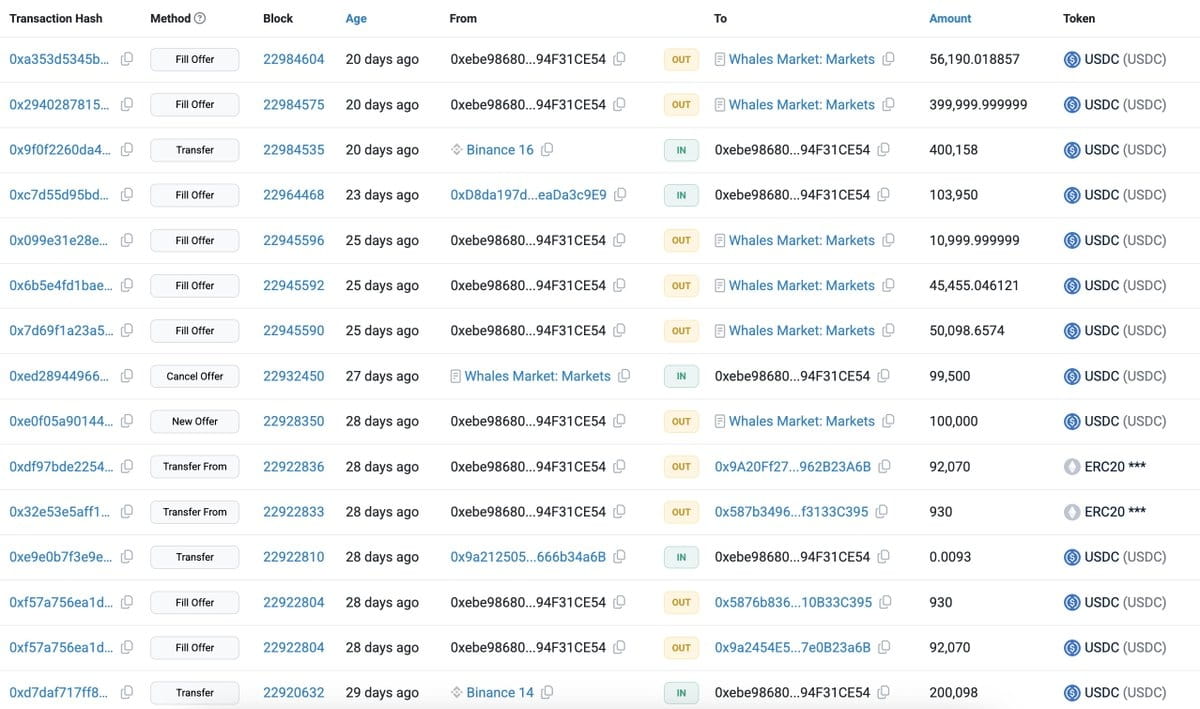Screen dimensions: 1200x709
Task: Open block 22945592
Action: [x=294, y=285]
